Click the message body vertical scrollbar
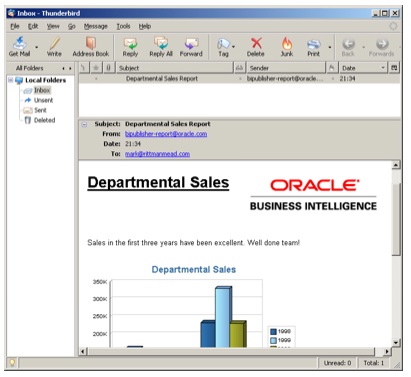 [x=396, y=253]
